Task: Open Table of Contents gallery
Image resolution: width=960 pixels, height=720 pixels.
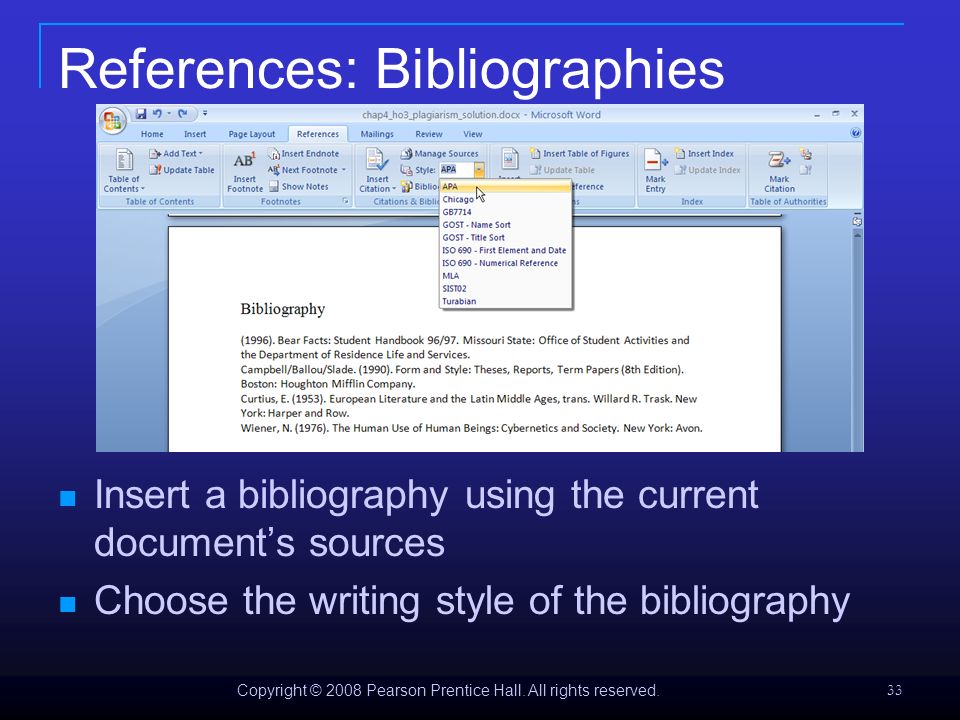Action: point(124,170)
